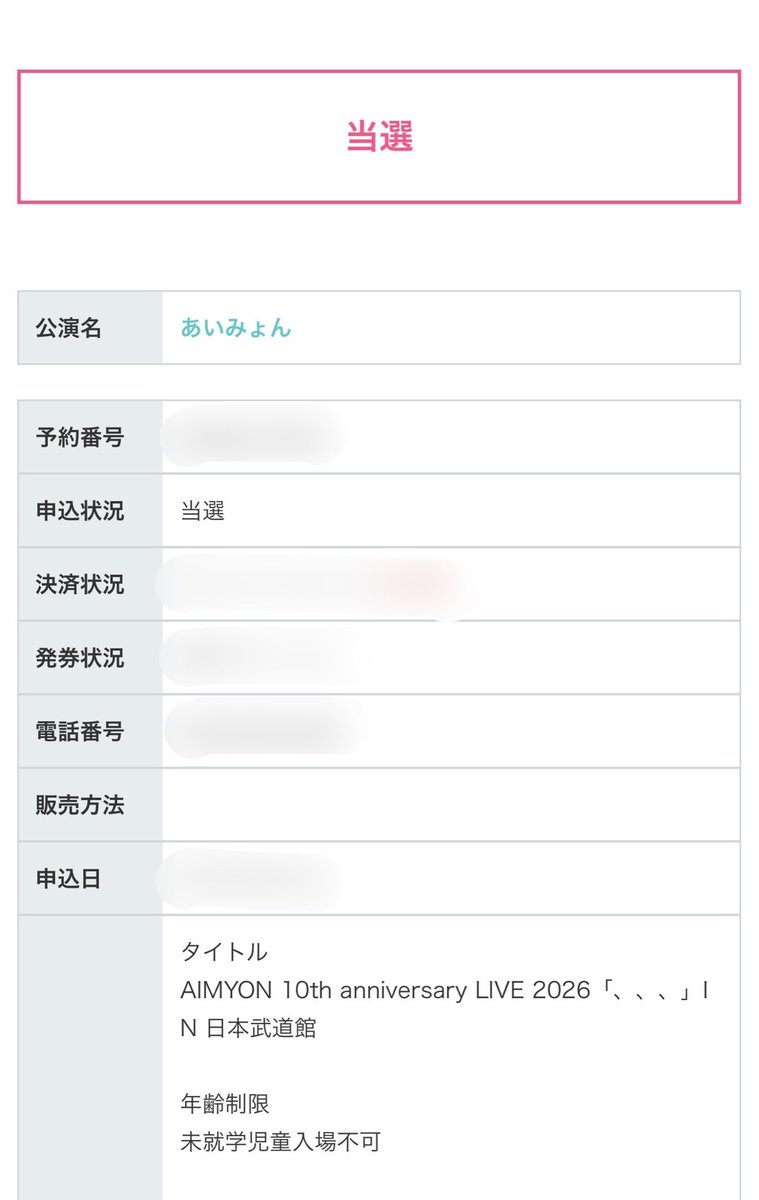Click the blurred 予約番号 value
This screenshot has height=1200, width=759.
tap(255, 437)
